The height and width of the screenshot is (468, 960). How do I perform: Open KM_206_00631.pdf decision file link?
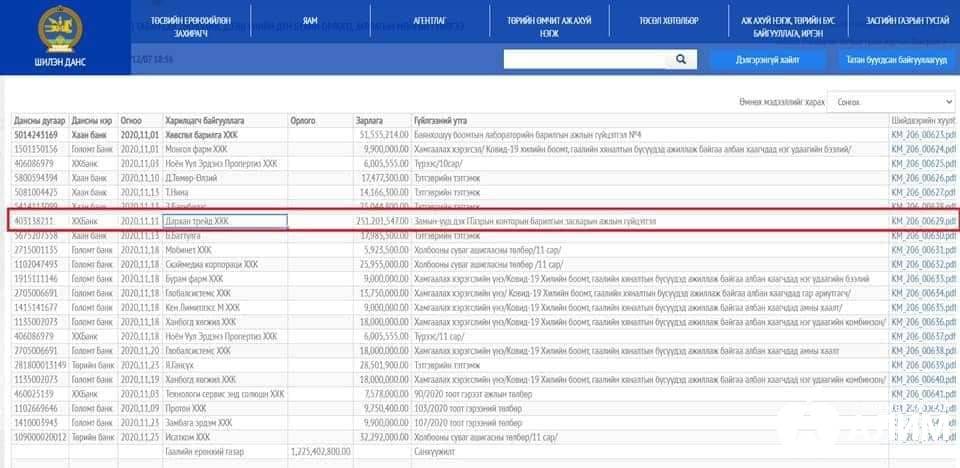click(924, 250)
